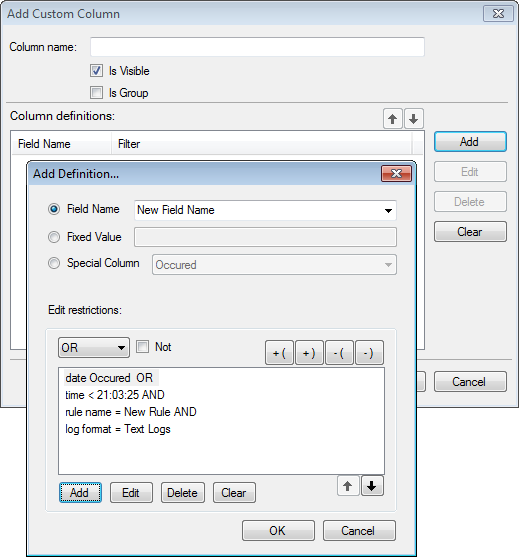
Task: Add closing parenthesis with +) button
Action: click(x=309, y=353)
